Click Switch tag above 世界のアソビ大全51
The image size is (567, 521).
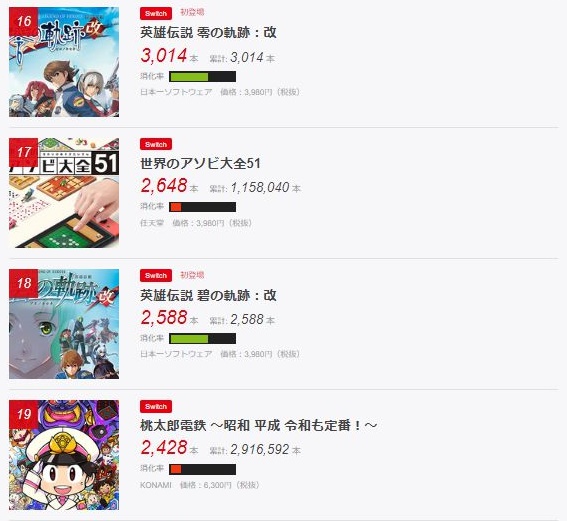[156, 144]
